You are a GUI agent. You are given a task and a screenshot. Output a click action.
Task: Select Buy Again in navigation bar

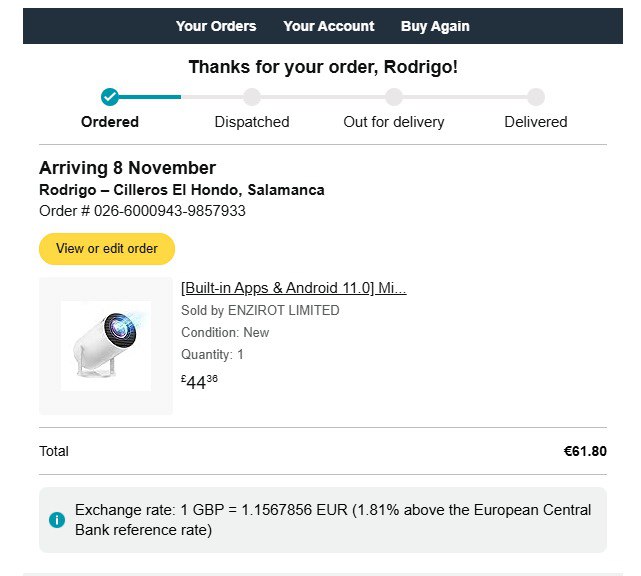tap(435, 26)
